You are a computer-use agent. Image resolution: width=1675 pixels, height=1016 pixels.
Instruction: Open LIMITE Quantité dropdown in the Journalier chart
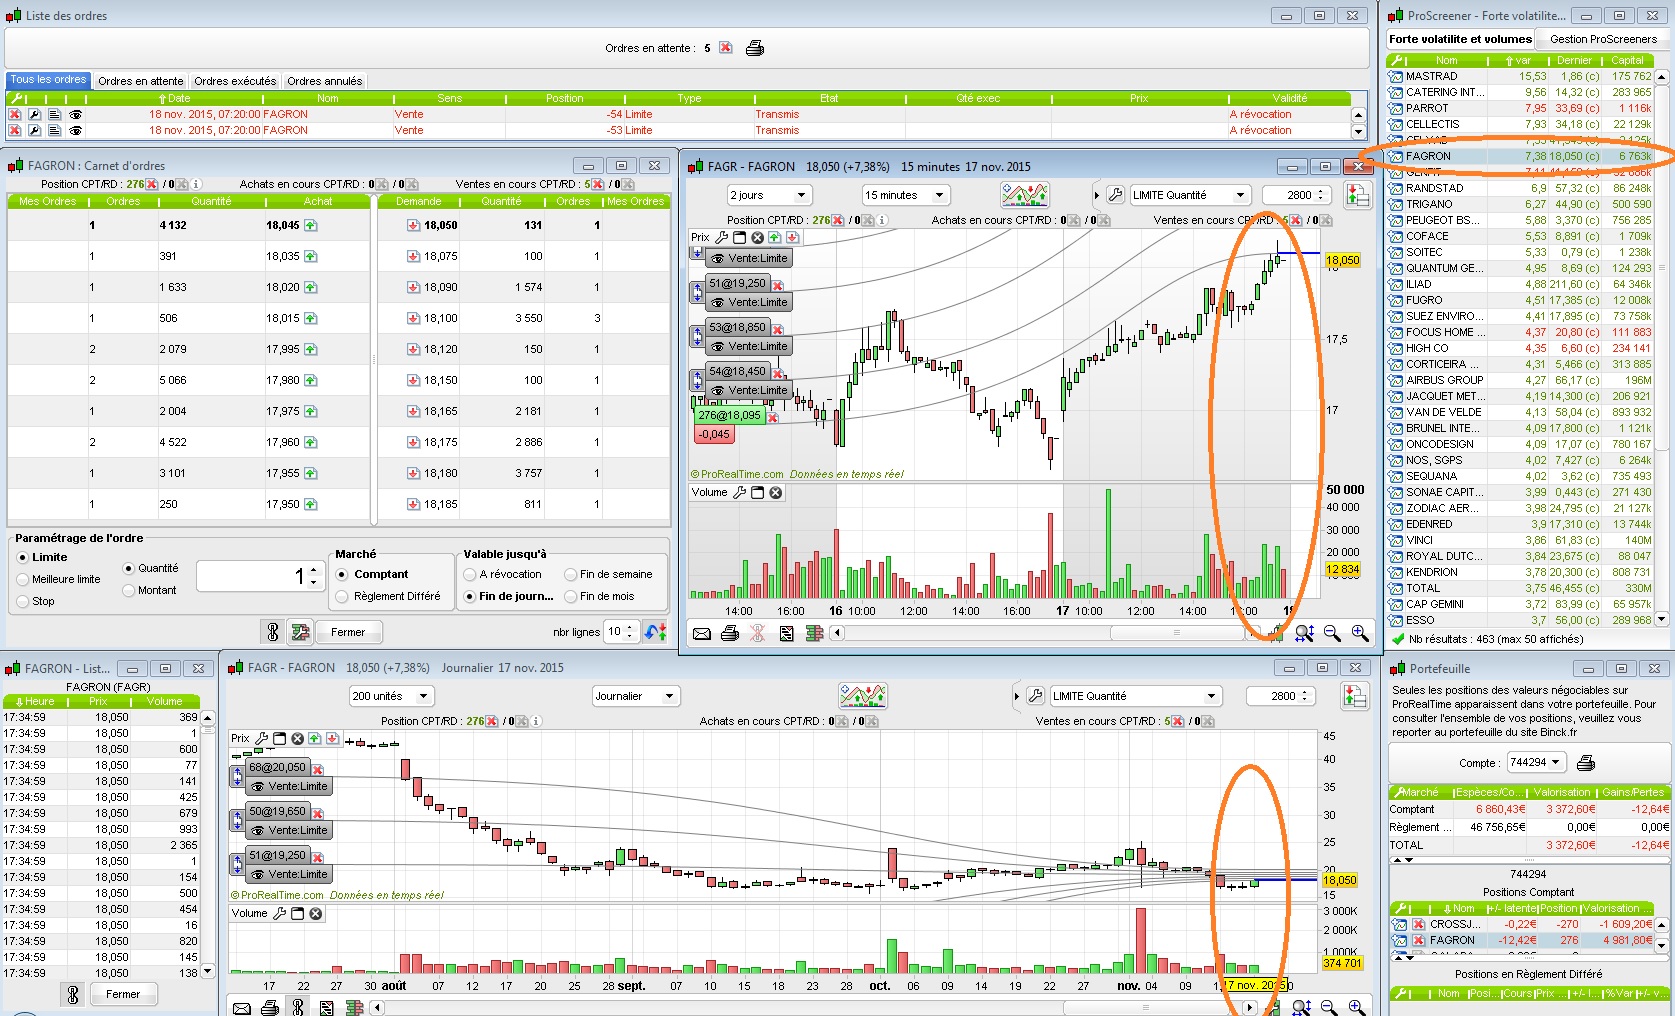click(x=1137, y=696)
